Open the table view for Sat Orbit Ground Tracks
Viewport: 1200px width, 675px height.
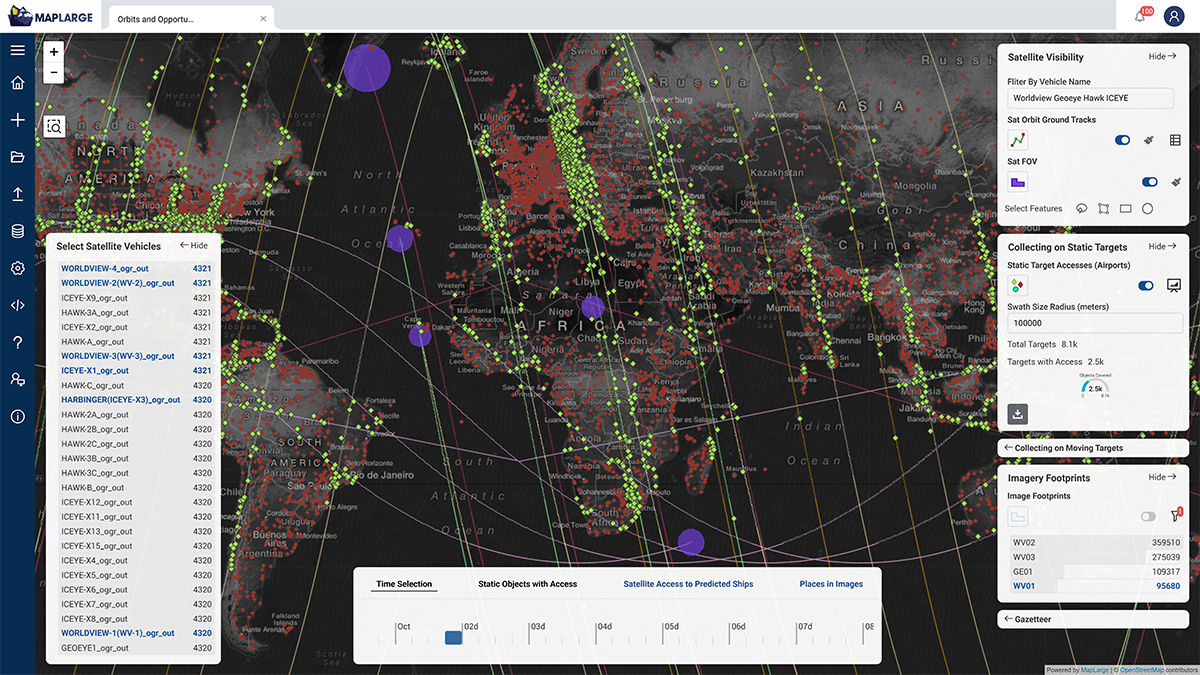(x=1176, y=140)
